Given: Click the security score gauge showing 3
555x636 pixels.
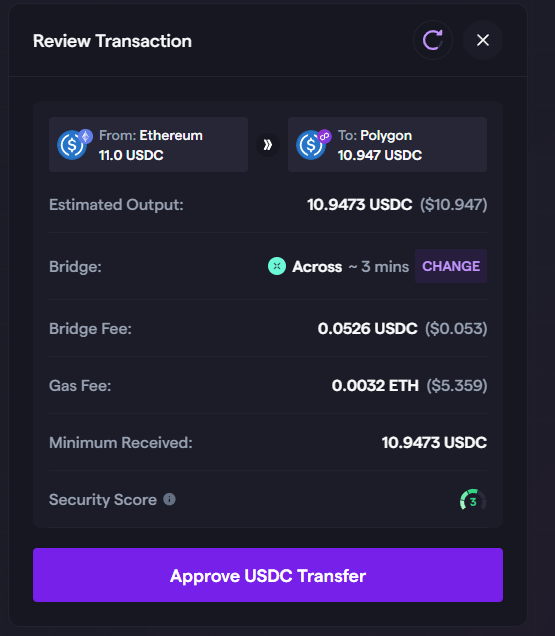Looking at the screenshot, I should [473, 500].
